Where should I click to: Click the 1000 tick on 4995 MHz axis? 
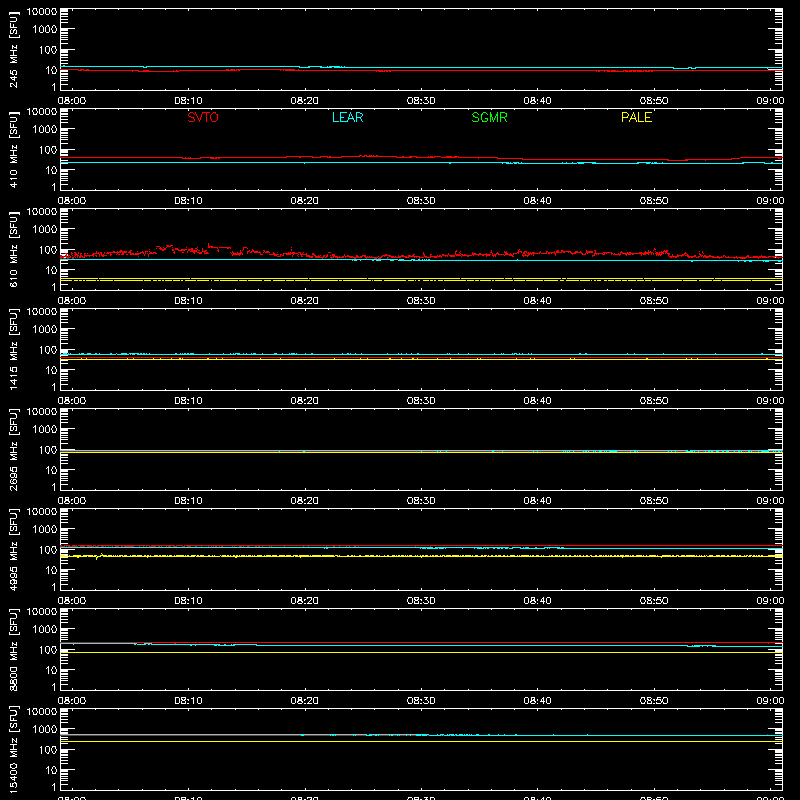tap(45, 530)
